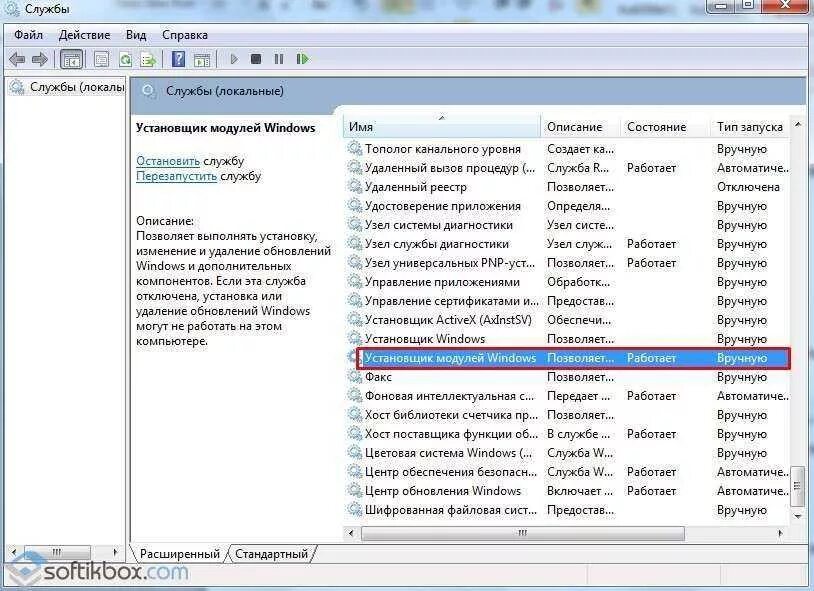Open the Справка menu
The image size is (814, 591).
pyautogui.click(x=185, y=35)
